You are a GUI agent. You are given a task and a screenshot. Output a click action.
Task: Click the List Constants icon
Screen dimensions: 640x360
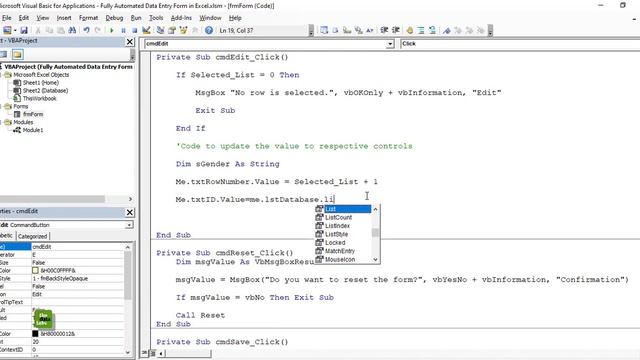coord(335,30)
